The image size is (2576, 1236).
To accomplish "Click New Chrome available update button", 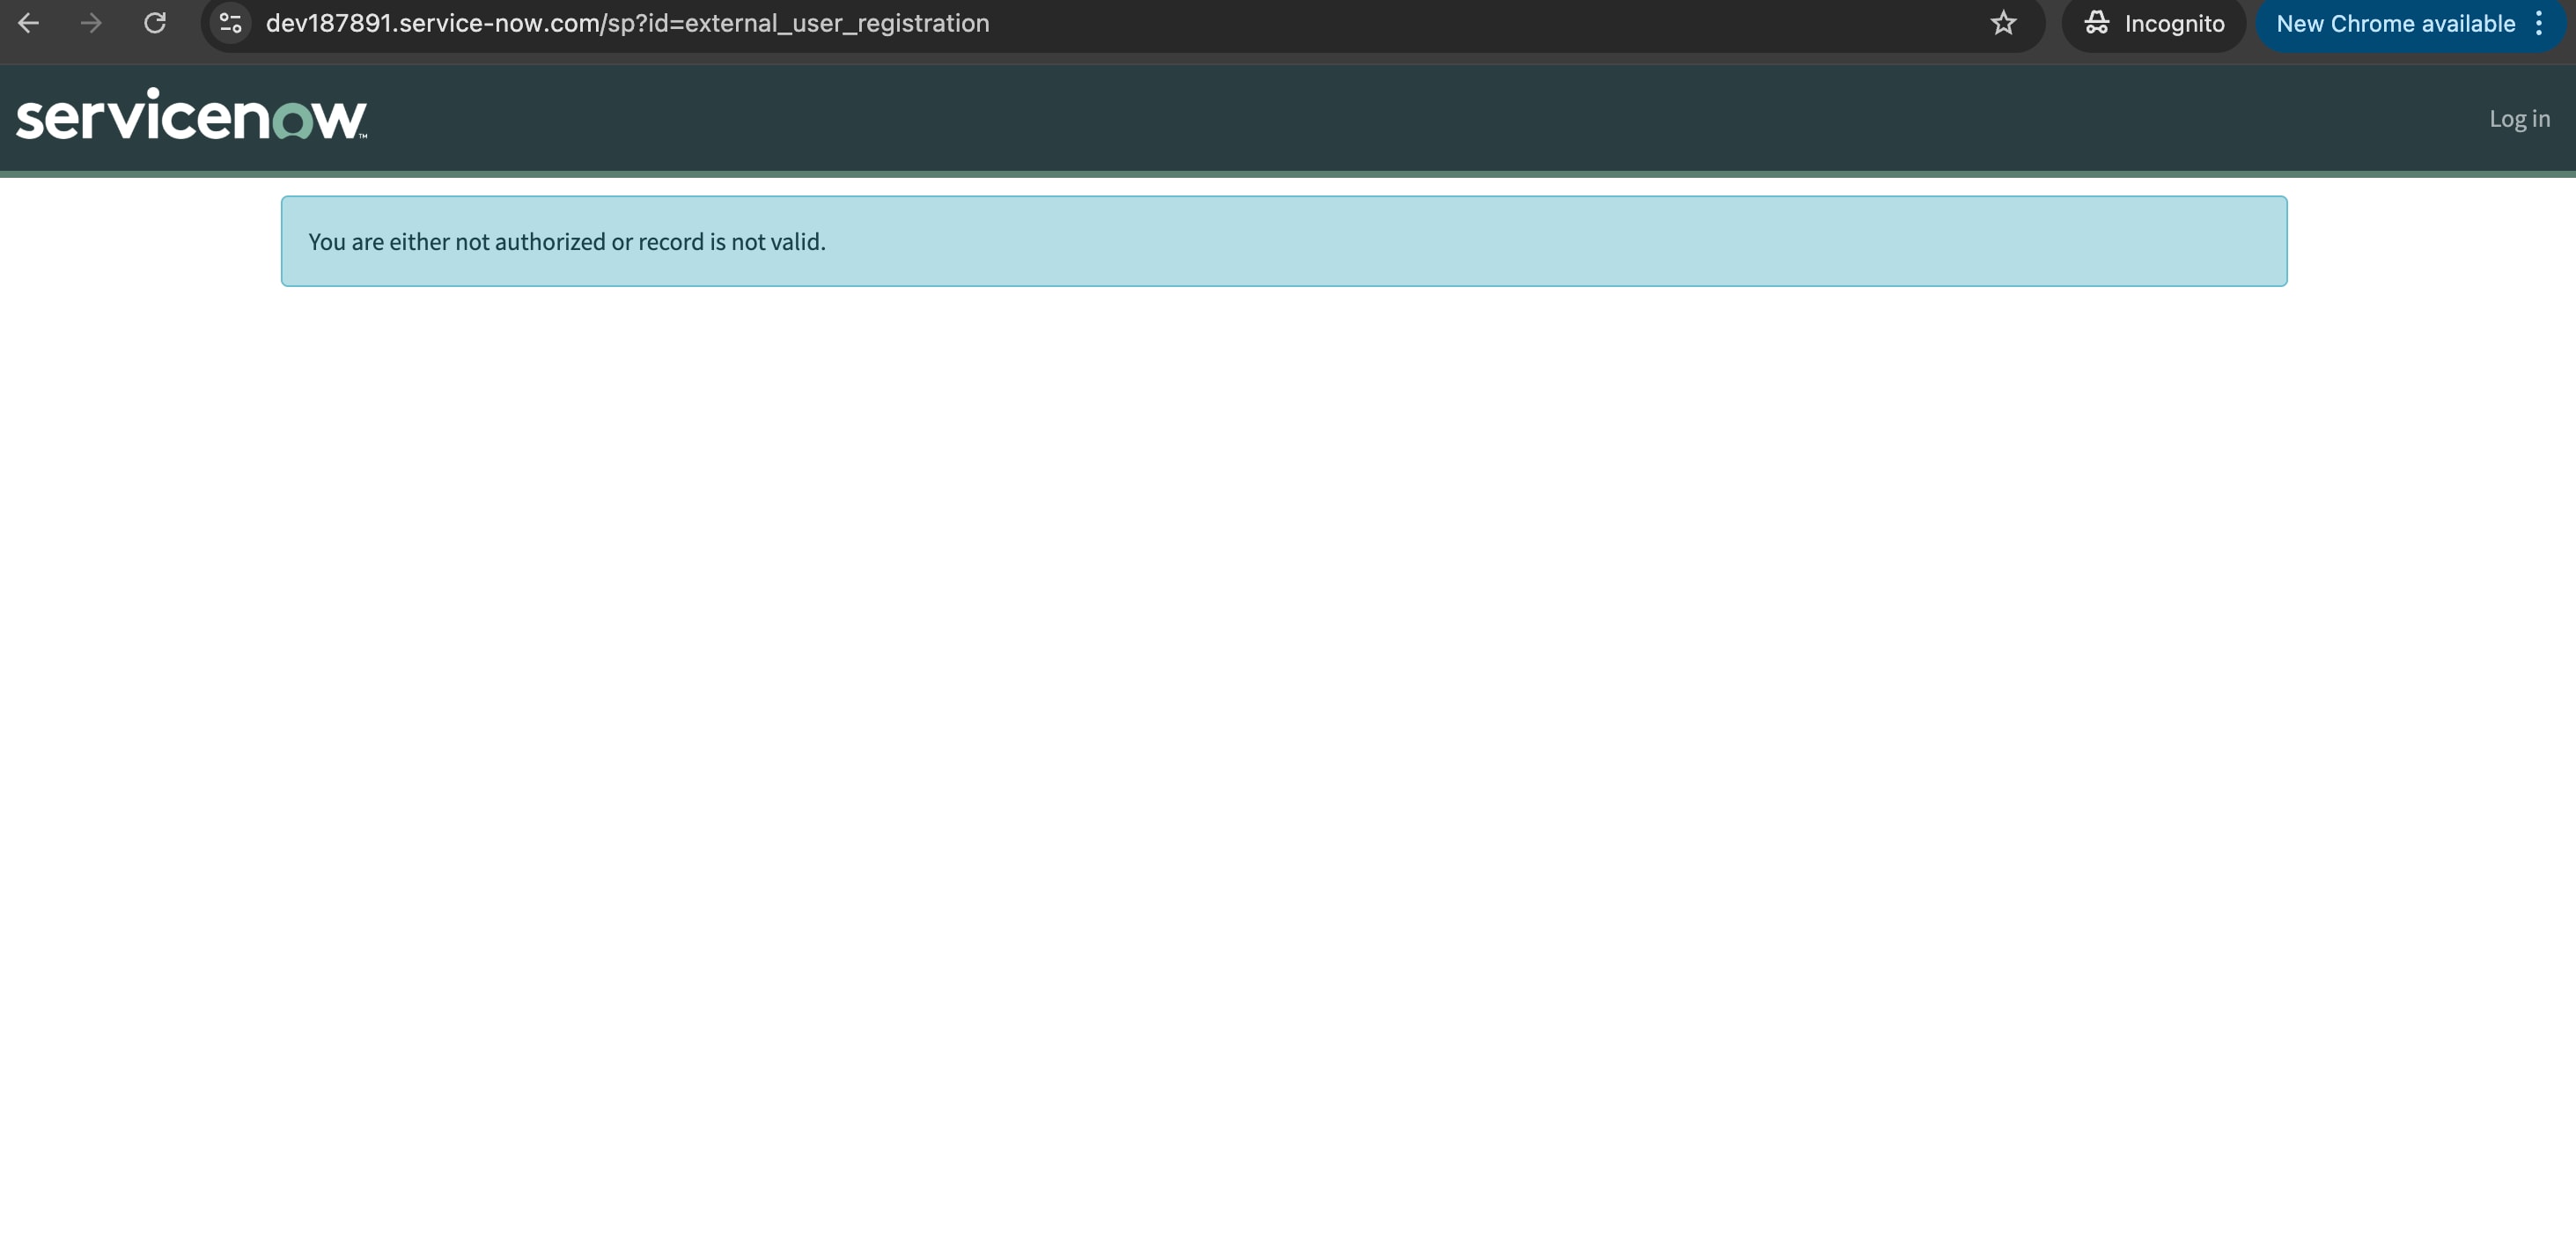I will pyautogui.click(x=2395, y=24).
